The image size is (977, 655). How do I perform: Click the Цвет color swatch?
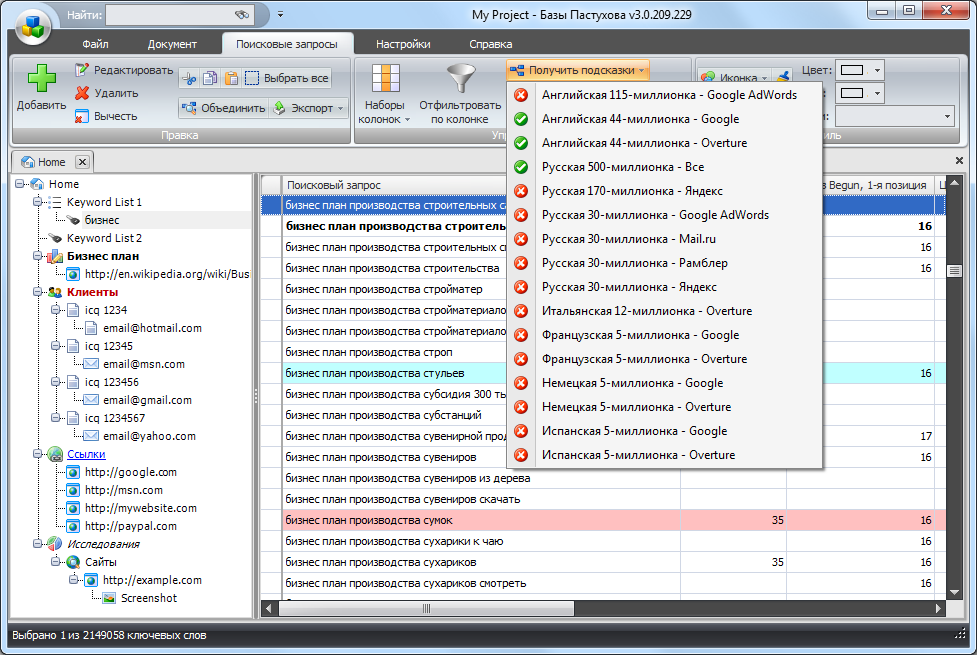852,70
